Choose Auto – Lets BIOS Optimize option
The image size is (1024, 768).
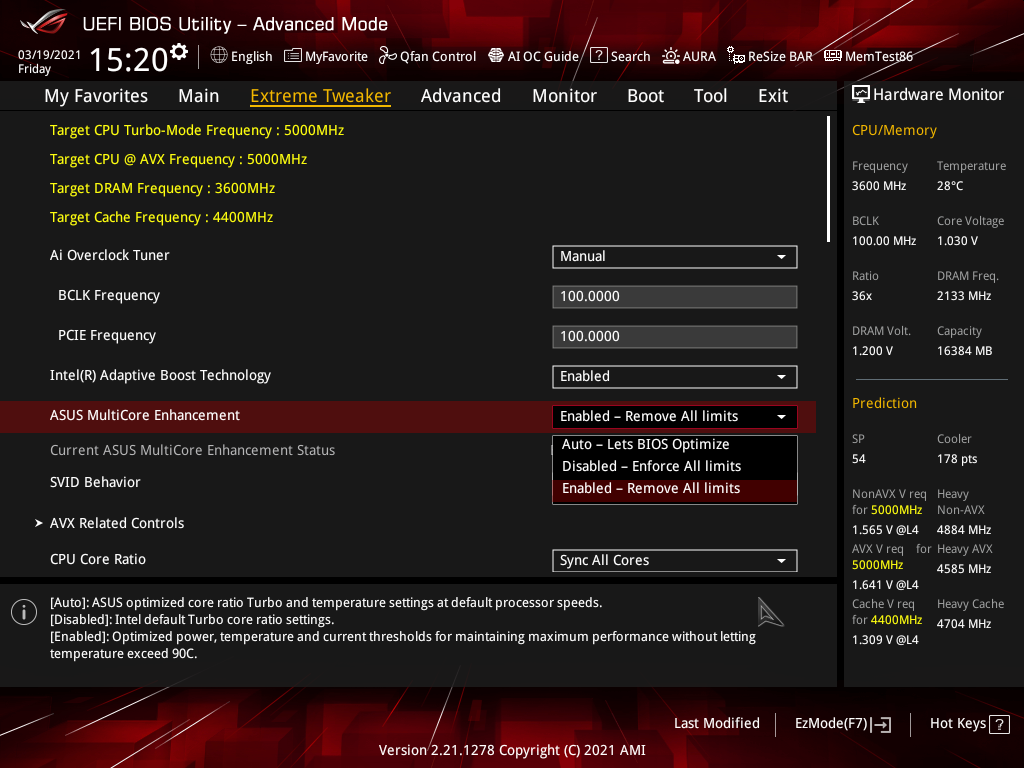[675, 444]
